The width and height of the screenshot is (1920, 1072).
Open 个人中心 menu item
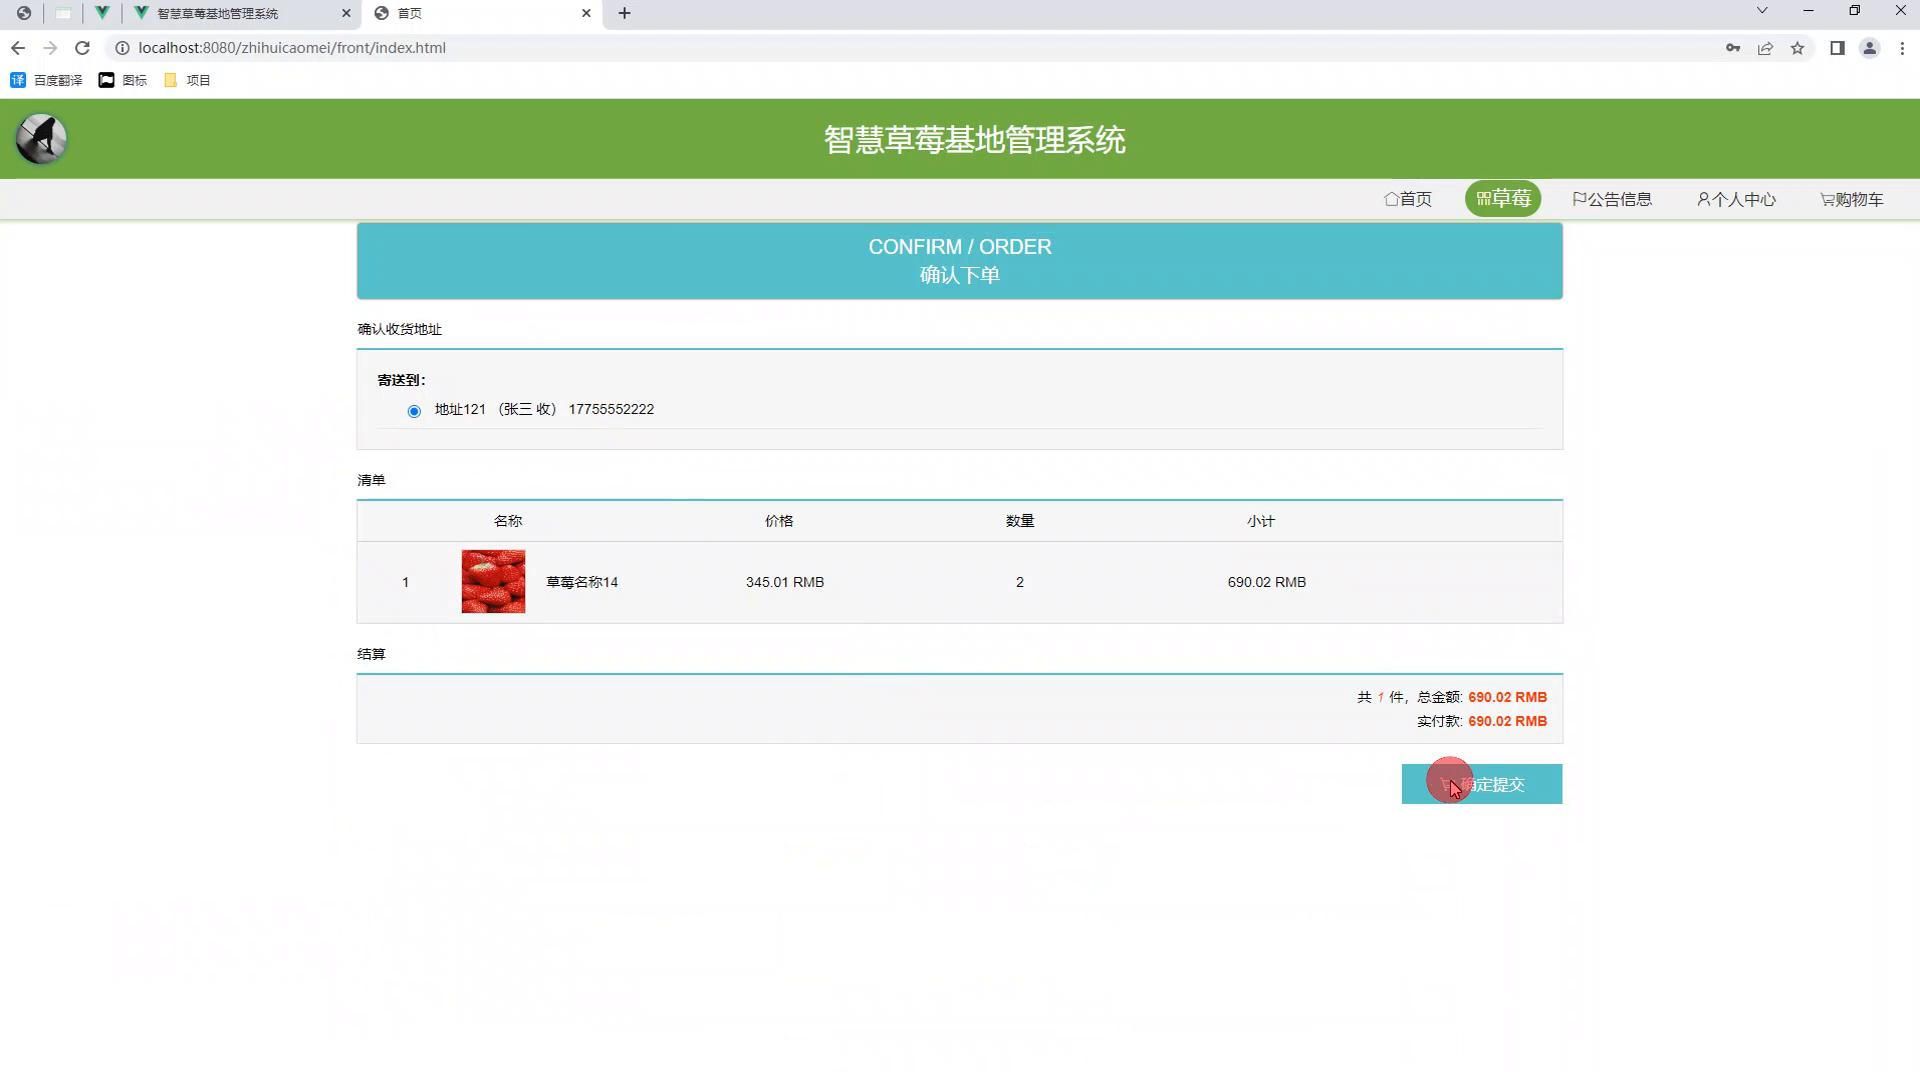point(1736,199)
